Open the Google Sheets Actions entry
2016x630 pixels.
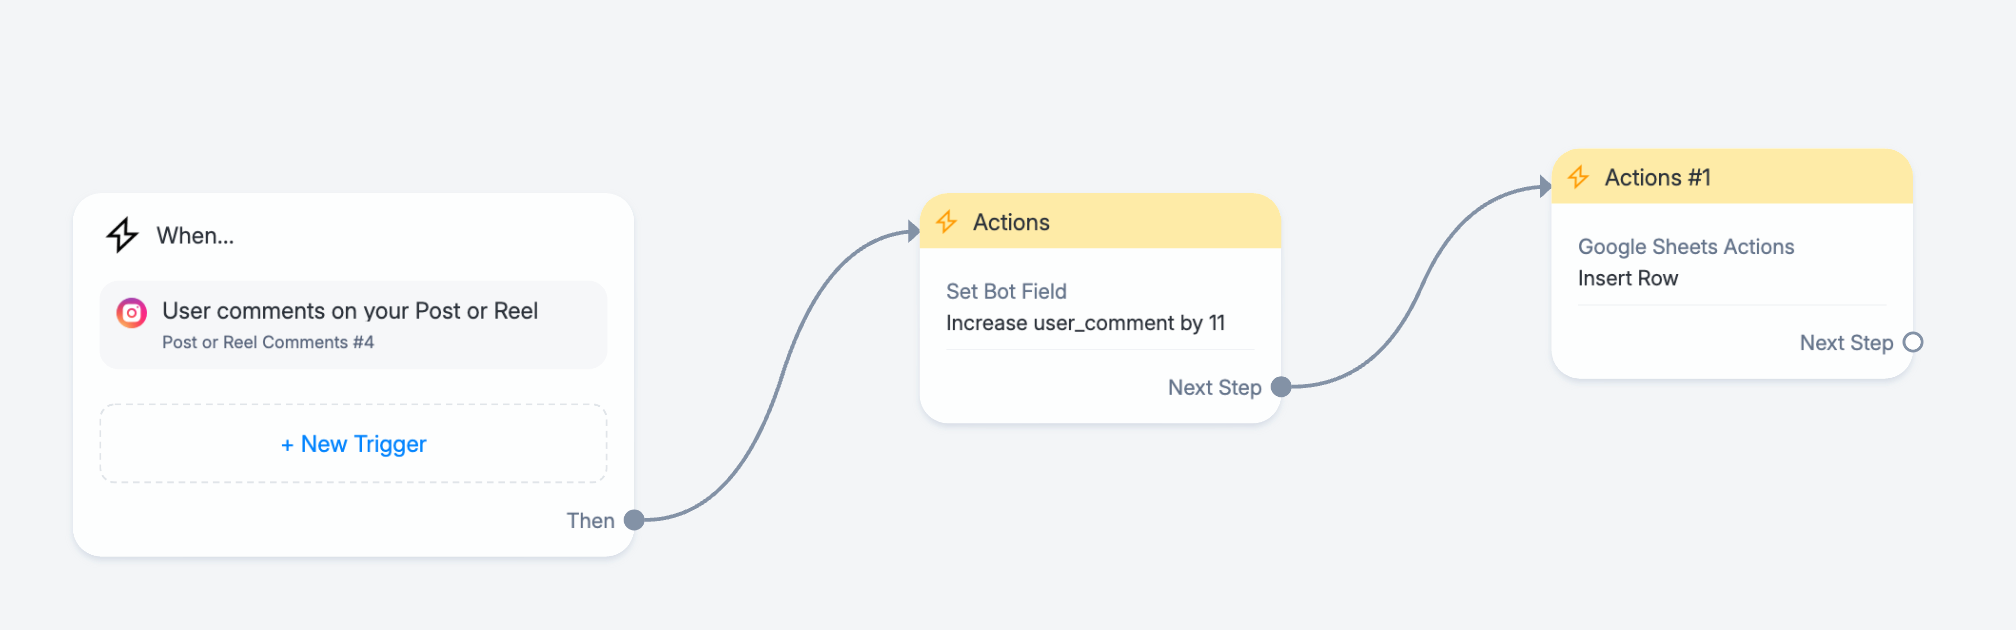[1686, 247]
